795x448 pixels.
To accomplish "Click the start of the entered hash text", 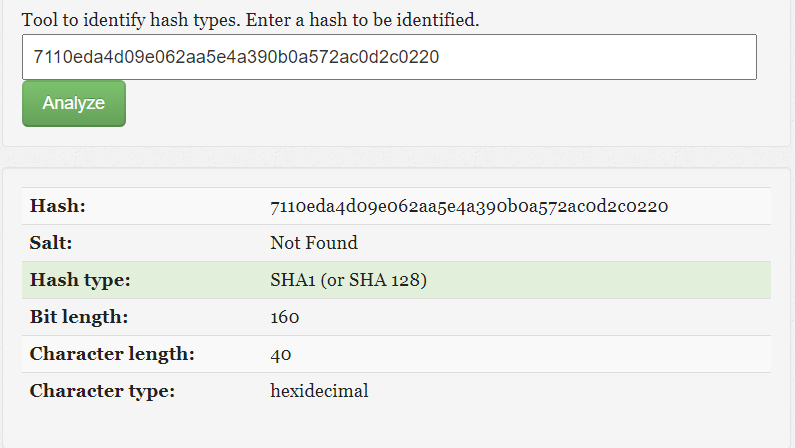I will click(x=34, y=57).
